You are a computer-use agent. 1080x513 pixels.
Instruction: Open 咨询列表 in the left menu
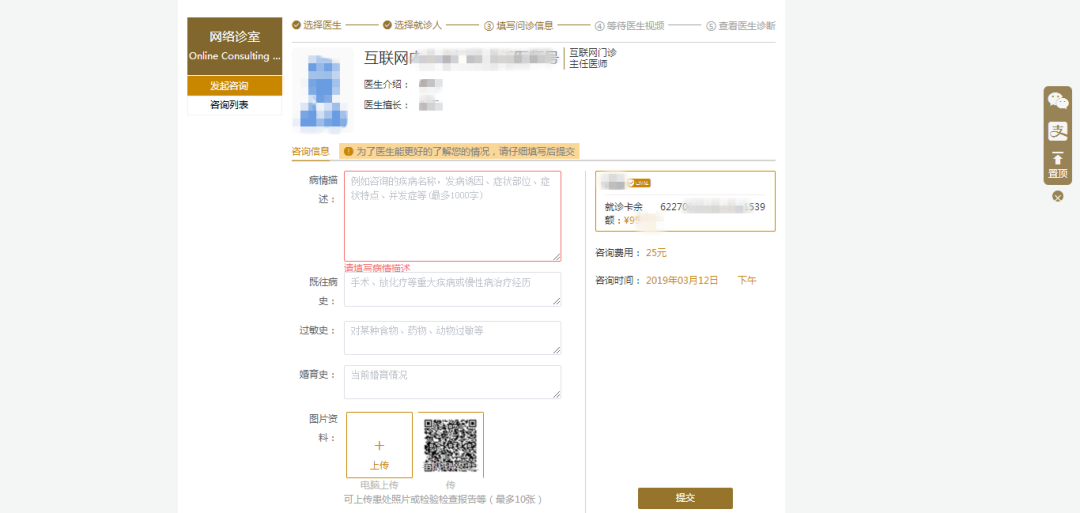(234, 105)
